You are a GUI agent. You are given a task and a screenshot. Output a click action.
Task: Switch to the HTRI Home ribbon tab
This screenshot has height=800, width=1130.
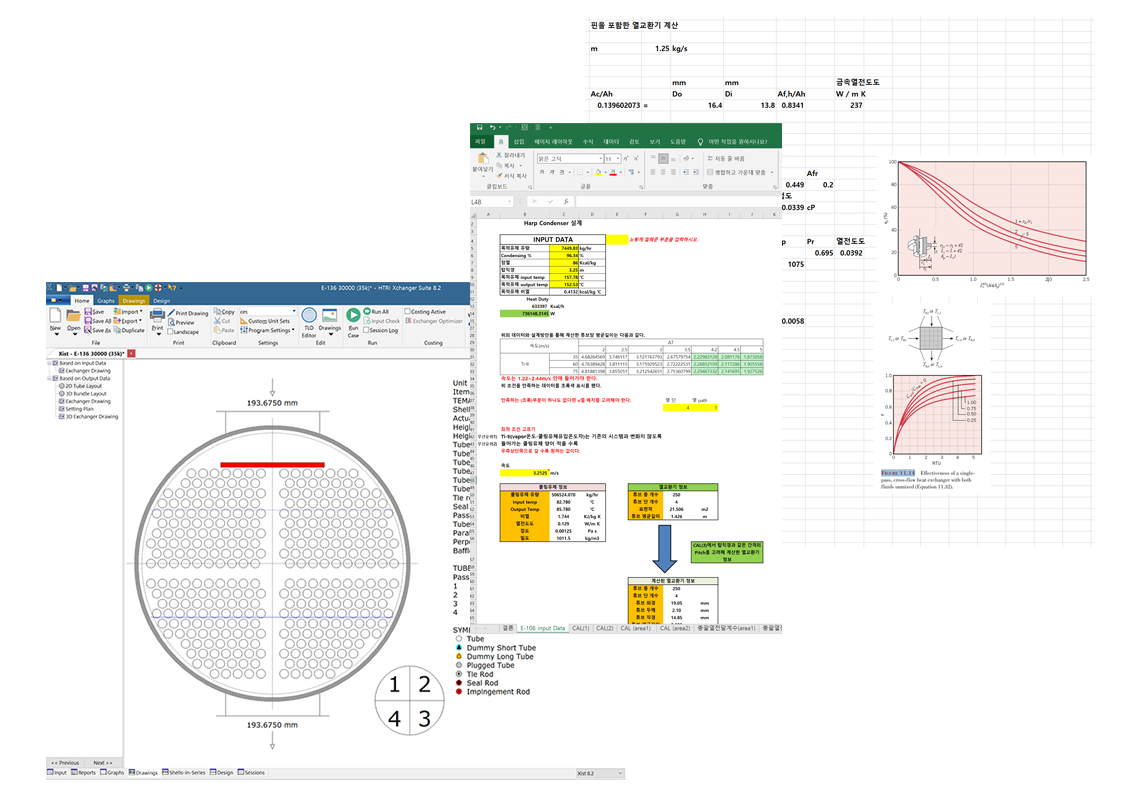[x=82, y=301]
